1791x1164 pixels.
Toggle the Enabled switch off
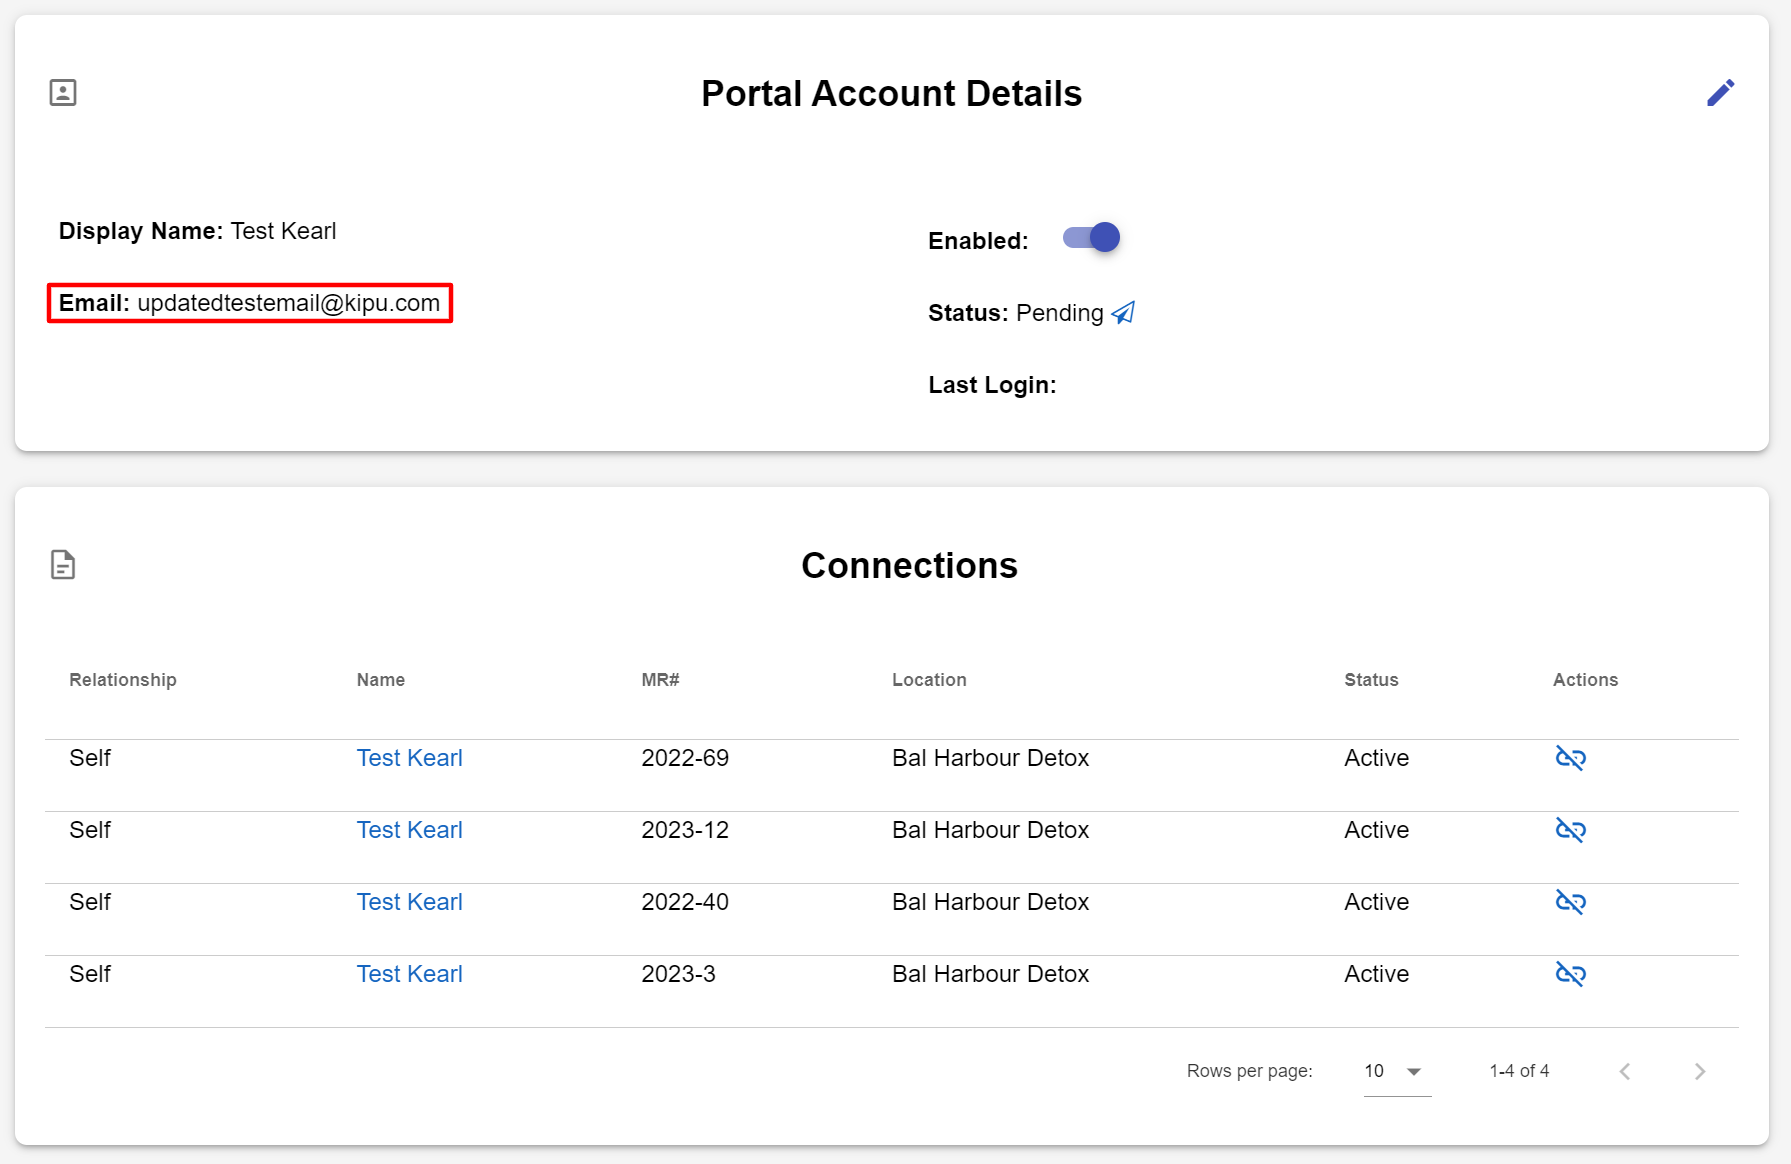1092,238
